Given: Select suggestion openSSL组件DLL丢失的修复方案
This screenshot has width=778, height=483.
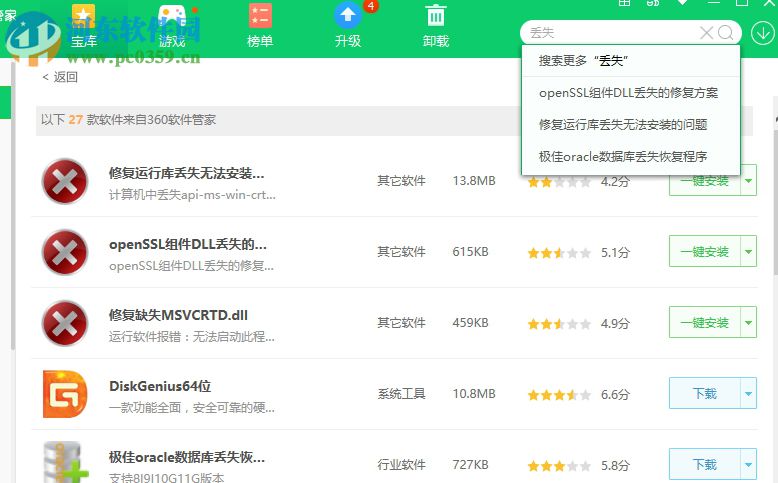Looking at the screenshot, I should click(631, 93).
